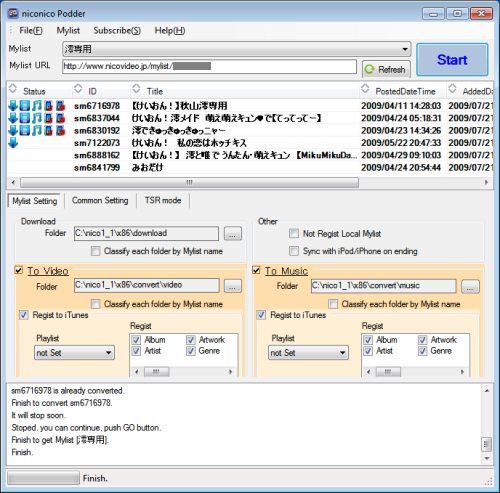This screenshot has width=500, height=493.
Task: Toggle Classify each folder in To Video section
Action: click(95, 304)
